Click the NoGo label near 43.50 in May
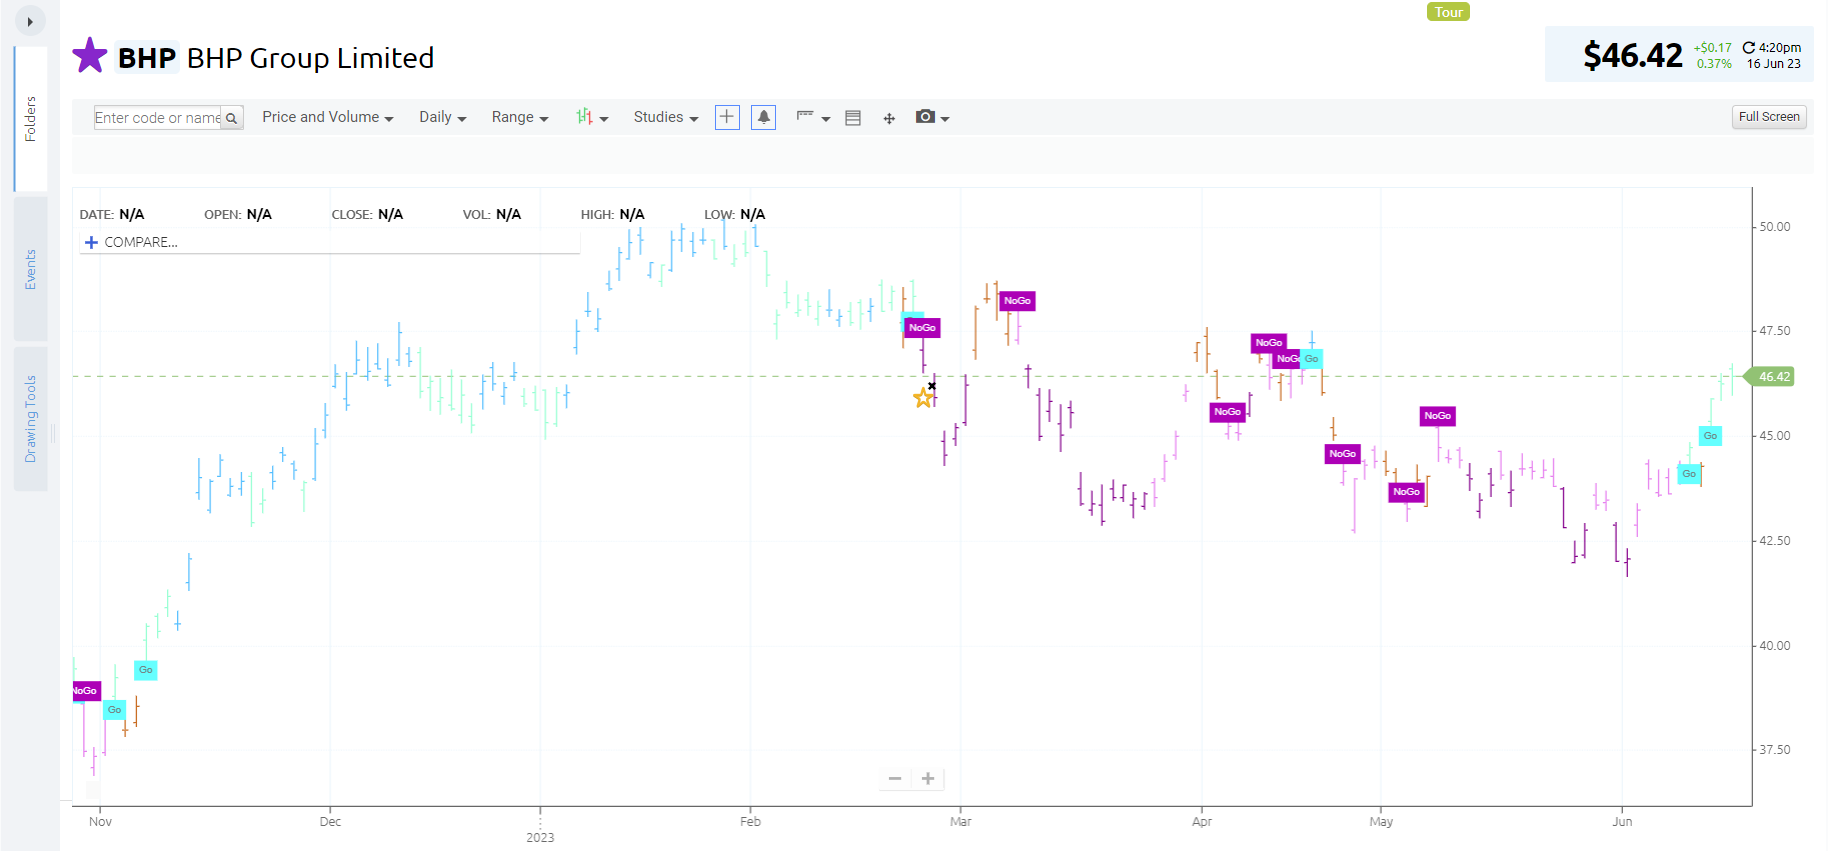Viewport: 1828px width, 851px height. [1406, 492]
